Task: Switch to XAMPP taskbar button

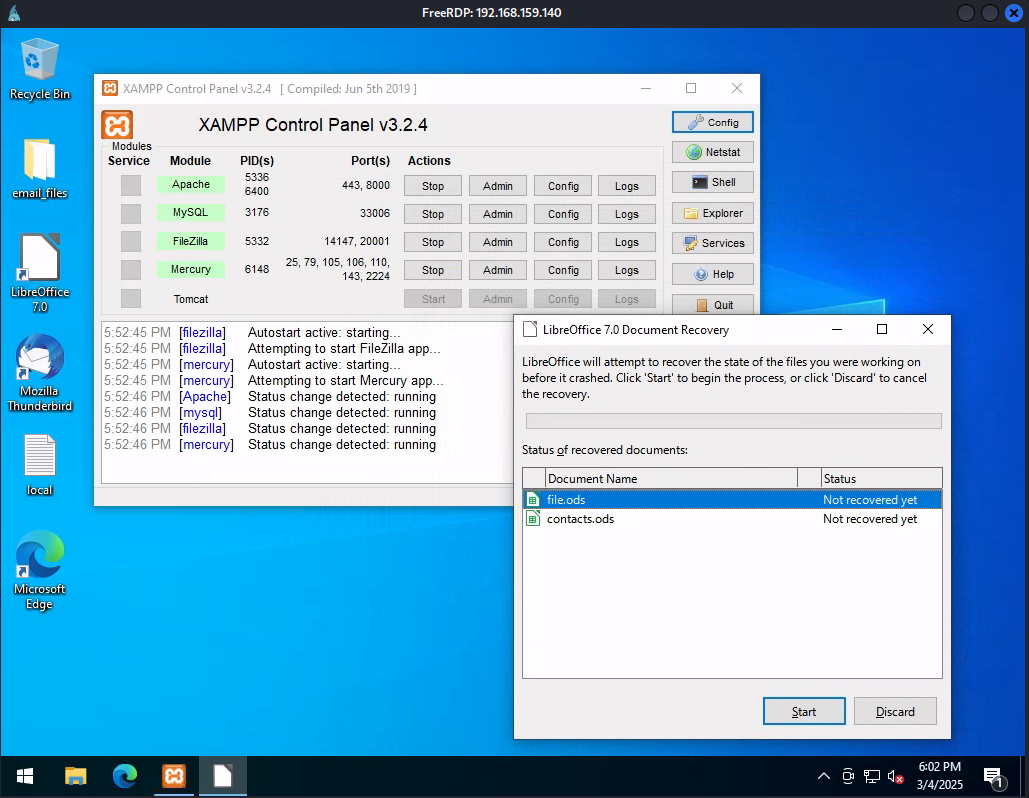Action: coord(174,777)
